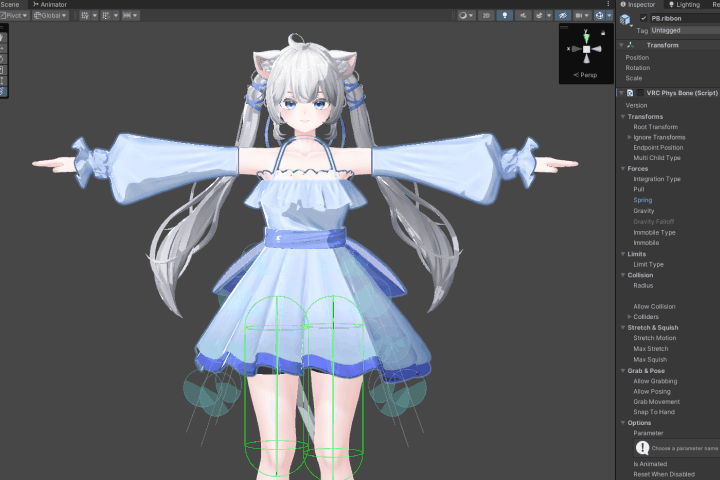Image resolution: width=720 pixels, height=480 pixels.
Task: Collapse VRC Phys Bone component
Action: (621, 93)
